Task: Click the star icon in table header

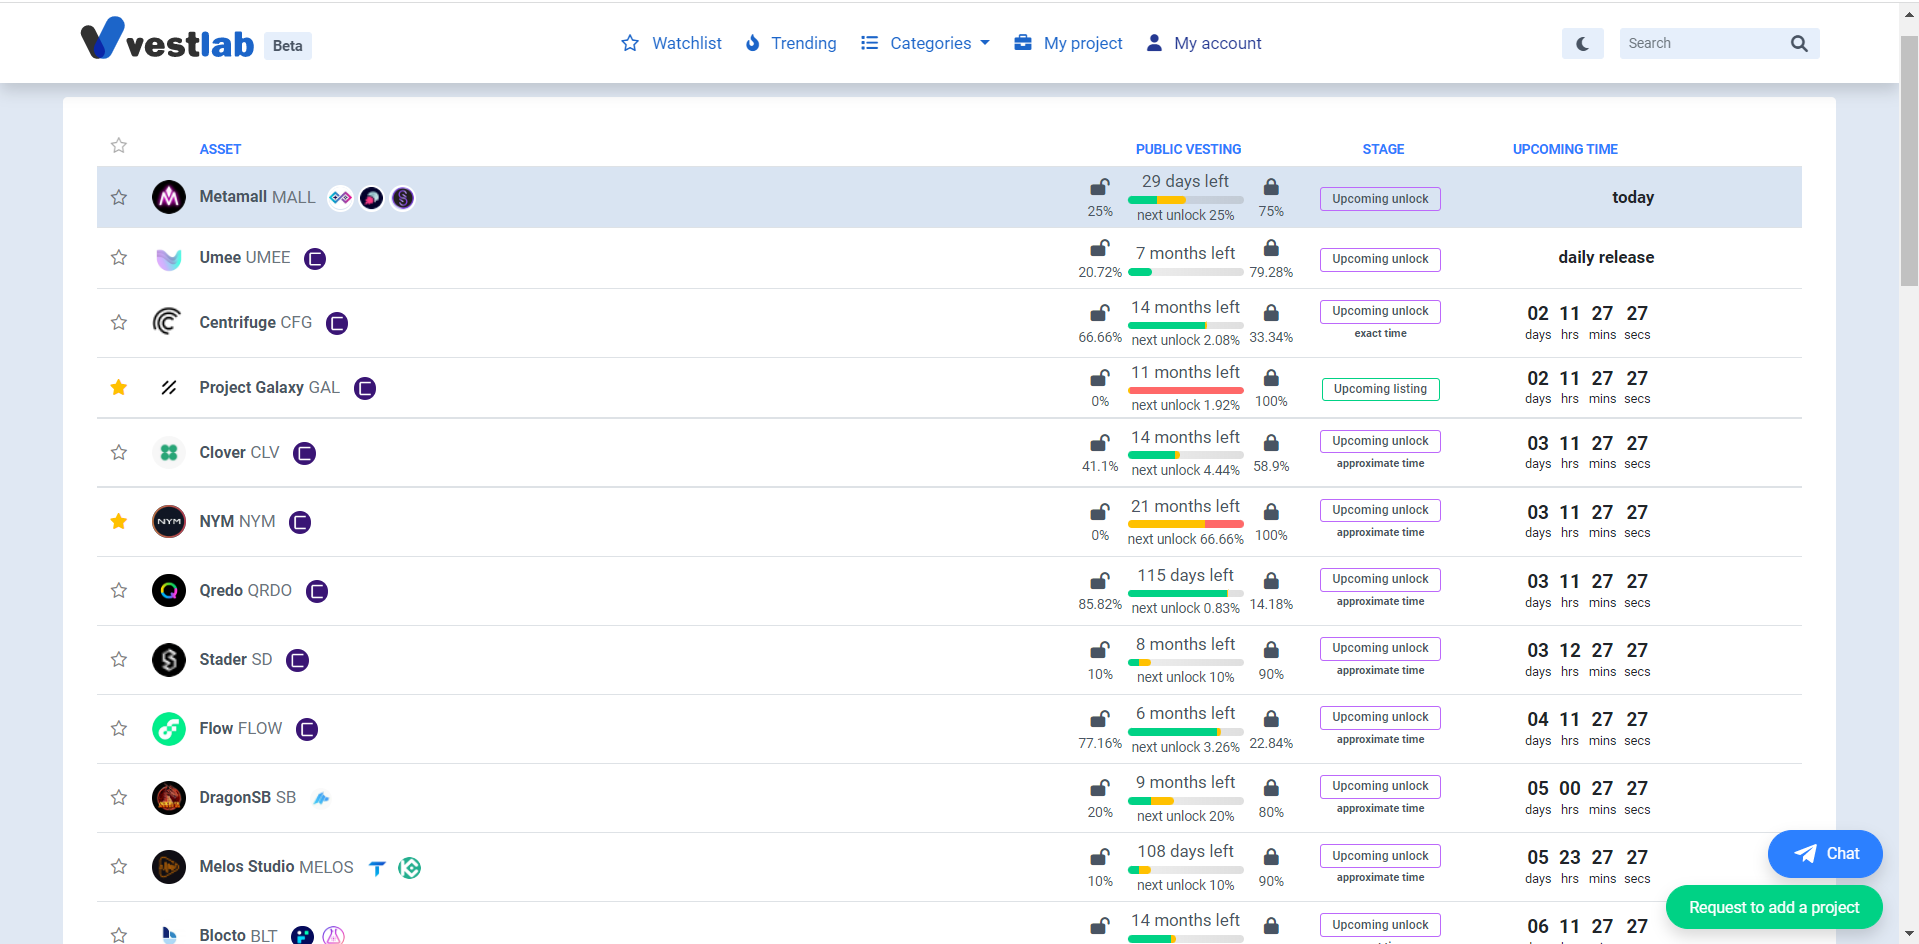Action: [x=119, y=145]
